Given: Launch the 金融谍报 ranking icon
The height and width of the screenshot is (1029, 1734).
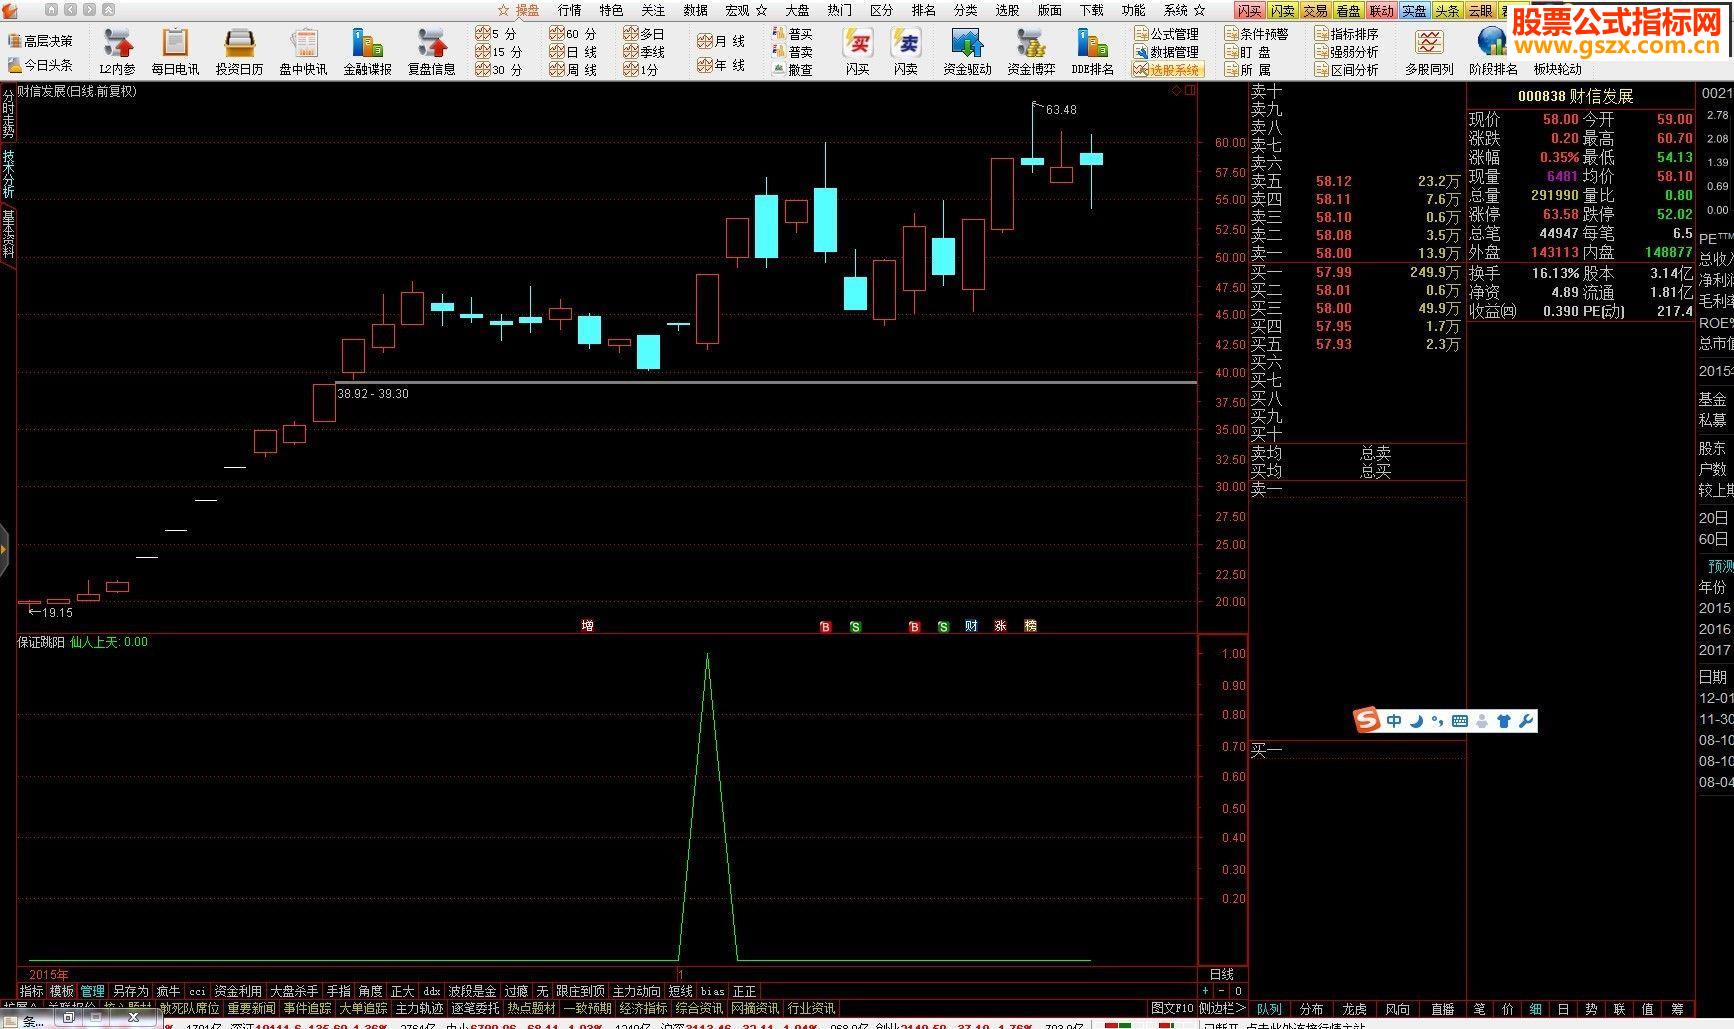Looking at the screenshot, I should point(367,44).
